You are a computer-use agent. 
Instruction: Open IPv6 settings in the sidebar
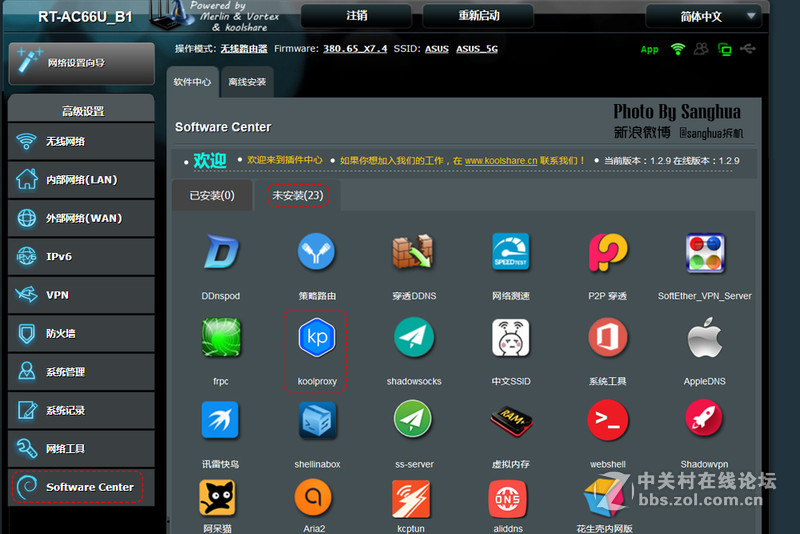click(x=81, y=257)
